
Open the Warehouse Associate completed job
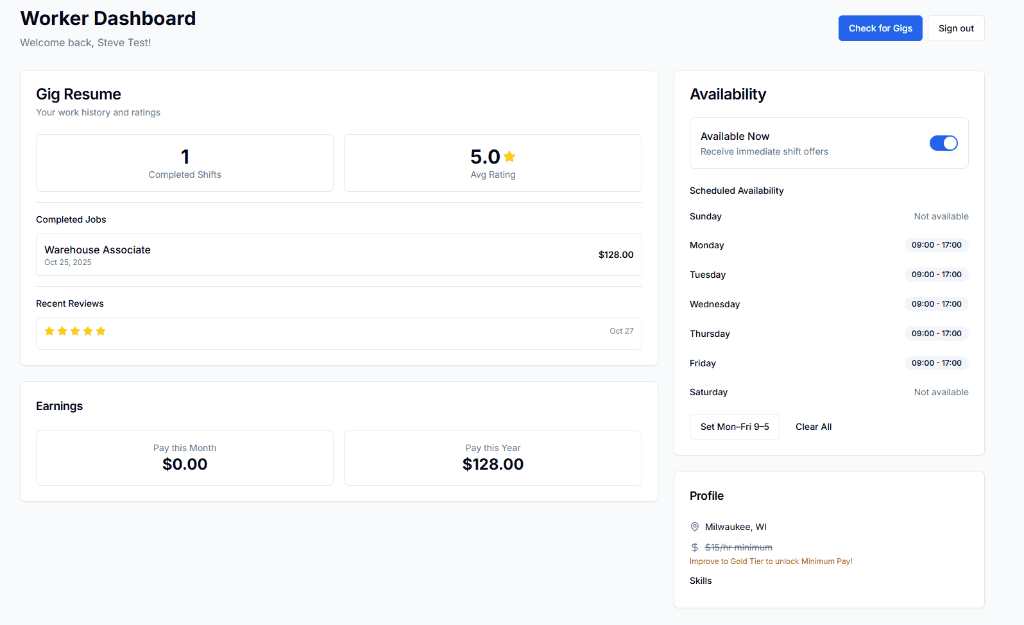pos(339,254)
